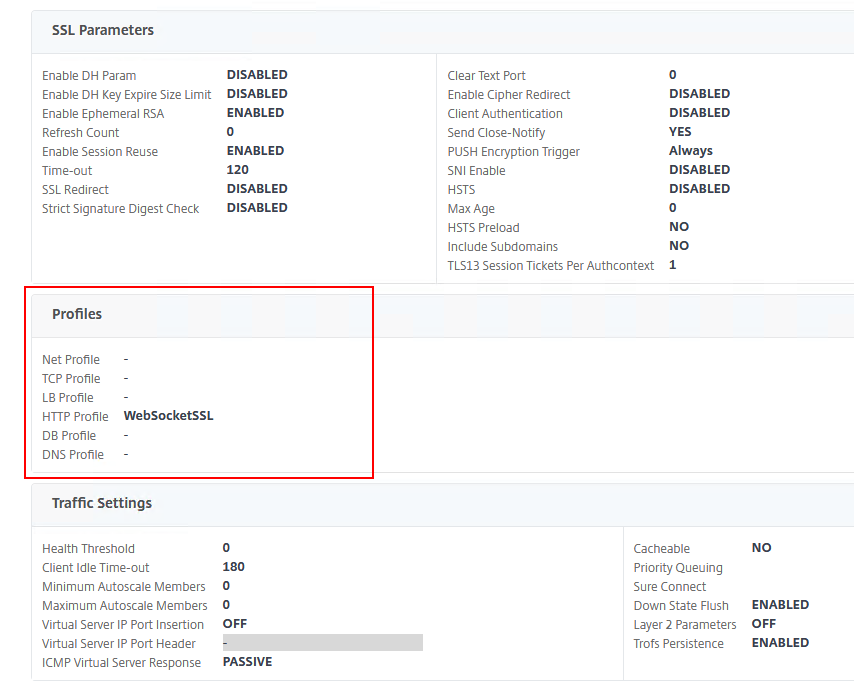Viewport: 854px width, 681px height.
Task: Select the WebSocketSSL HTTP profile value
Action: (x=168, y=416)
